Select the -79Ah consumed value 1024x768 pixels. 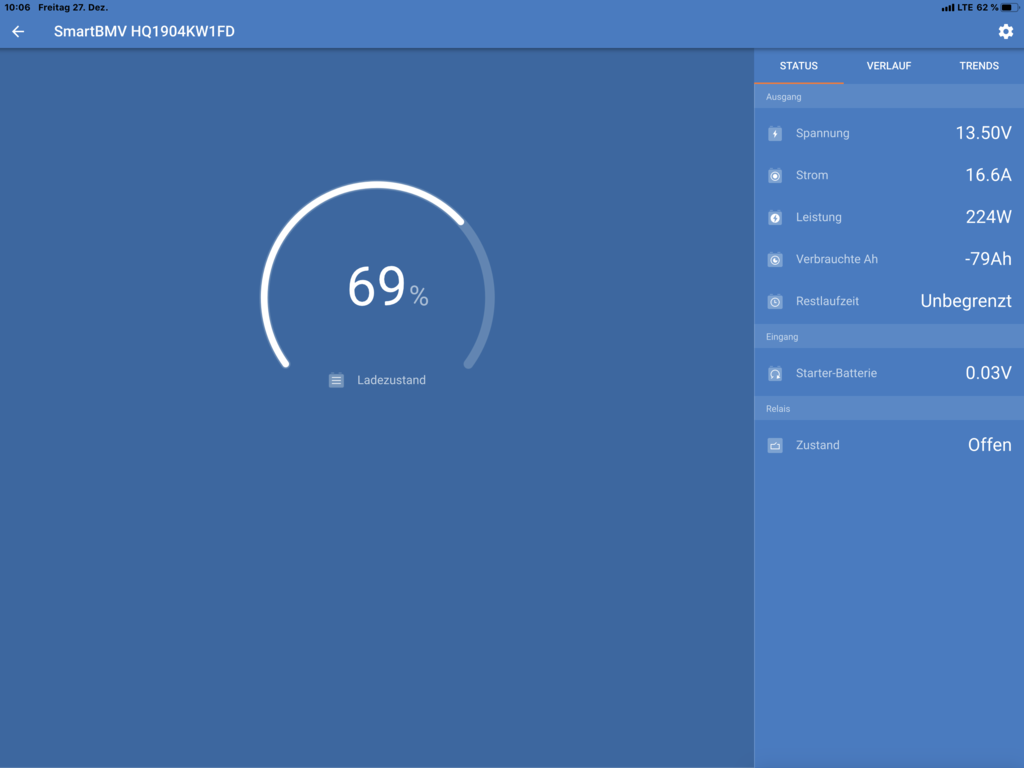988,259
